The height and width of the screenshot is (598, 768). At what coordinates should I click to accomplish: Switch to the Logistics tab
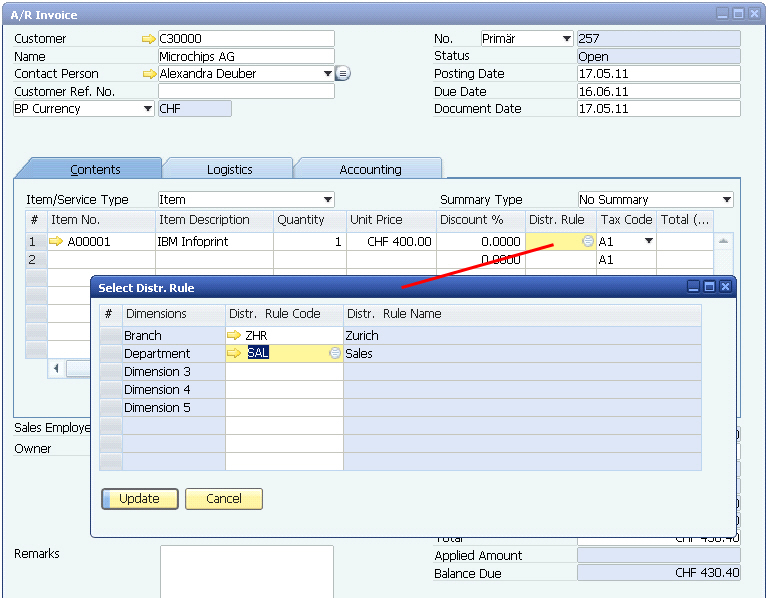(230, 169)
